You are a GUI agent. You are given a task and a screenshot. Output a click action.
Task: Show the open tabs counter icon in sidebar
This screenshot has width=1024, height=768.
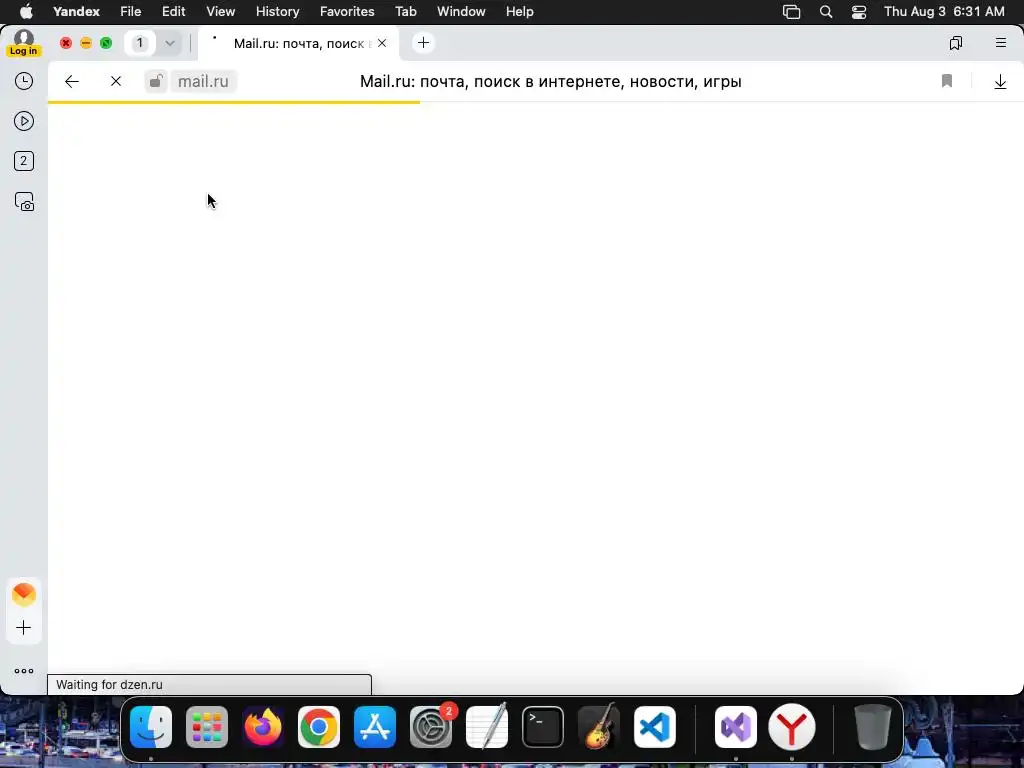pos(24,161)
